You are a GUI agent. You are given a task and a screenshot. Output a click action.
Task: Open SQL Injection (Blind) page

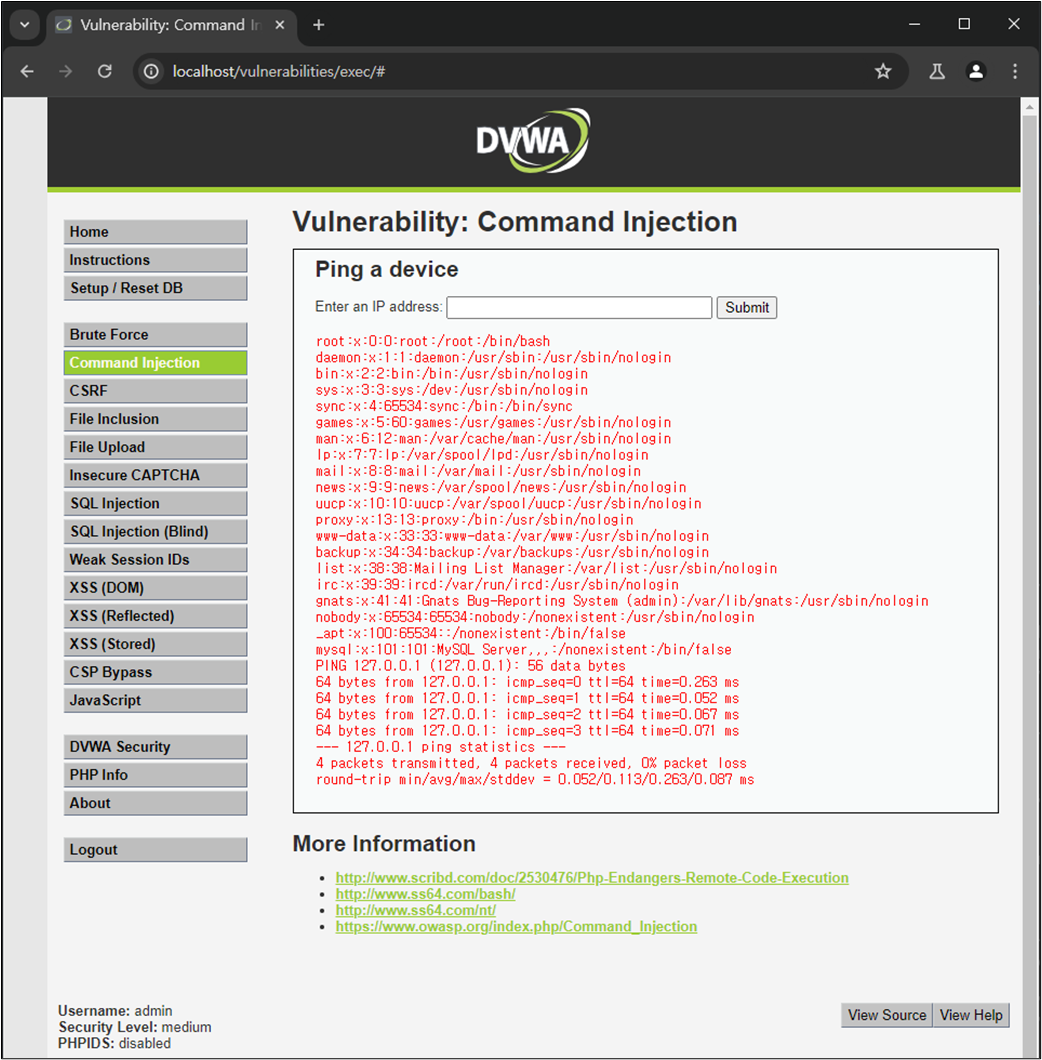[156, 531]
